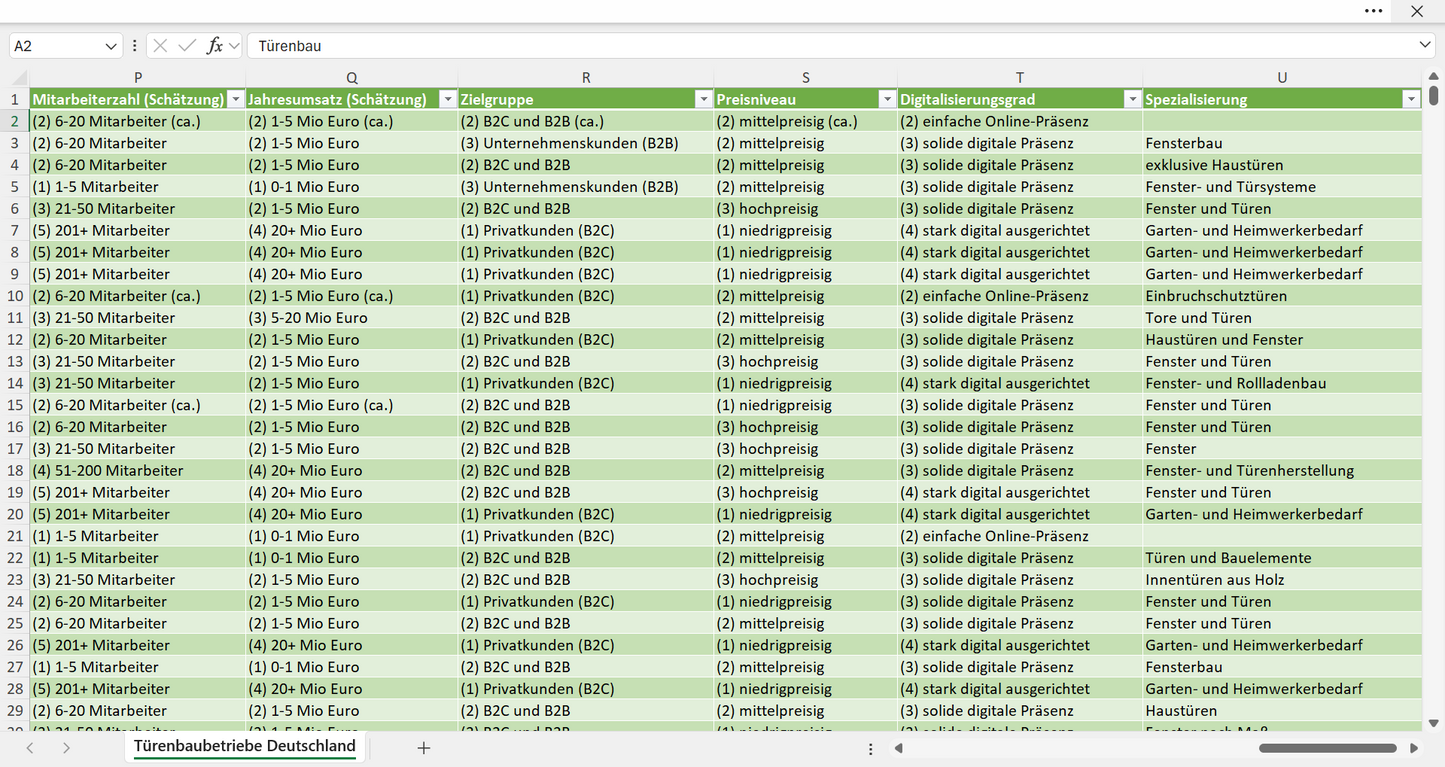Click the Insert Function fx icon
This screenshot has height=767, width=1445.
tap(214, 46)
